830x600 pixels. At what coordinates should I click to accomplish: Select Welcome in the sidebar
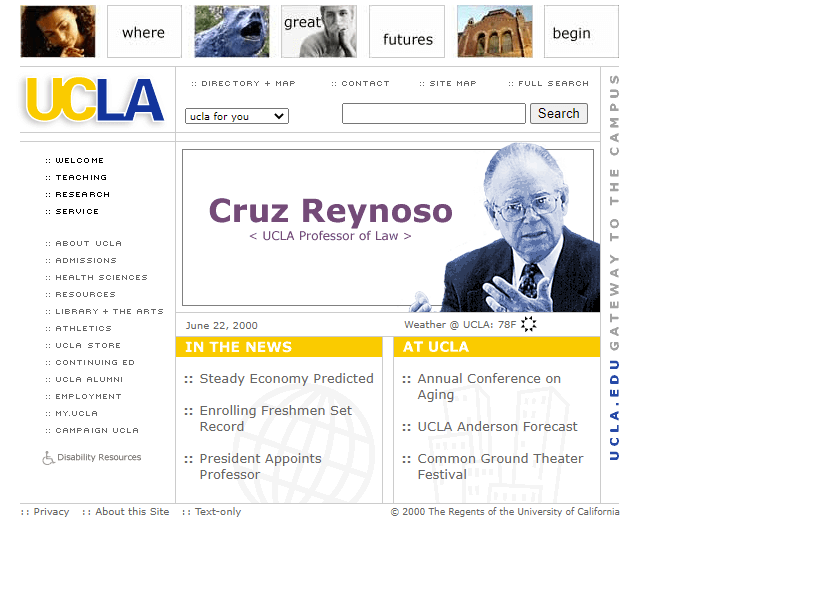click(x=75, y=160)
